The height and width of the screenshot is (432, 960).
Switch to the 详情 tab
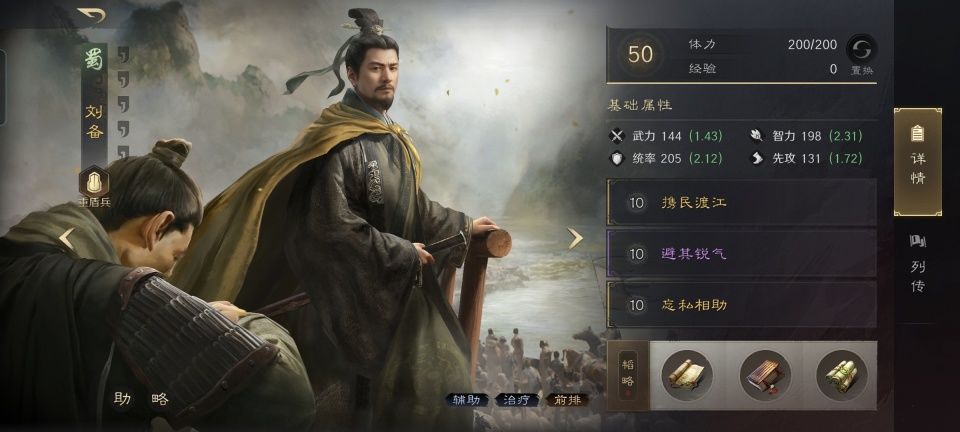[917, 162]
